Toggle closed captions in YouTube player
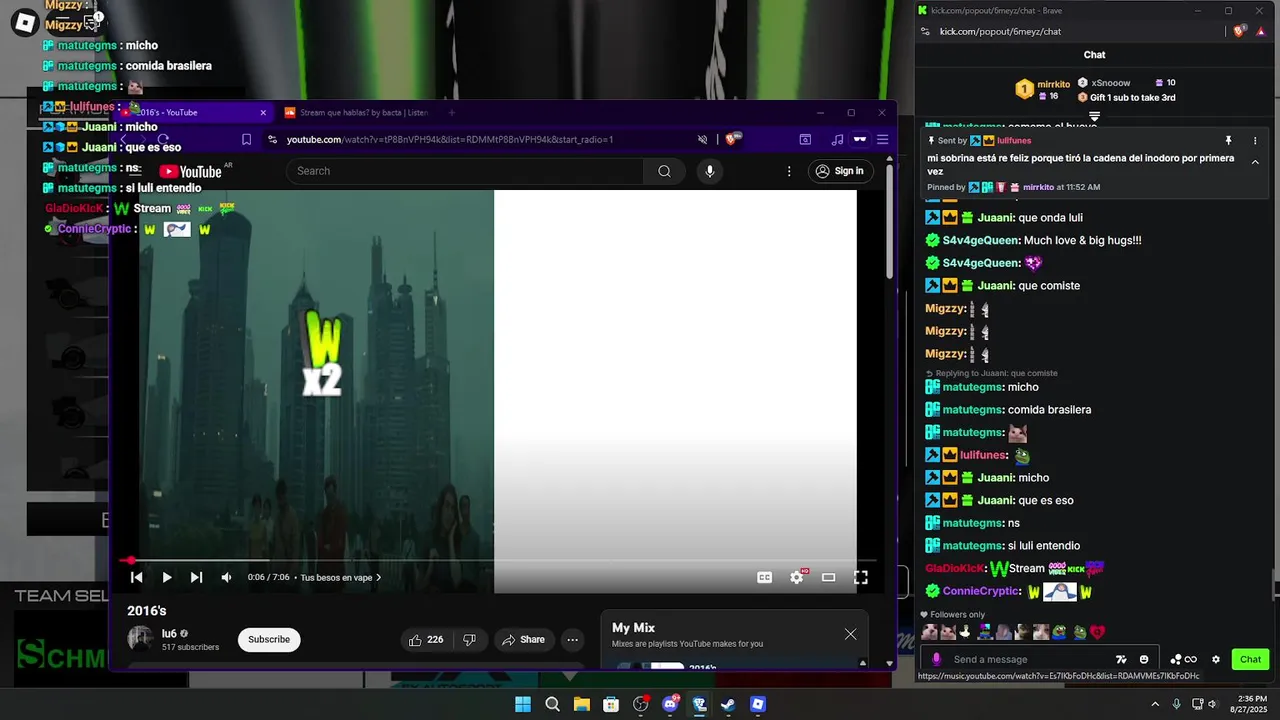The height and width of the screenshot is (720, 1280). click(765, 577)
